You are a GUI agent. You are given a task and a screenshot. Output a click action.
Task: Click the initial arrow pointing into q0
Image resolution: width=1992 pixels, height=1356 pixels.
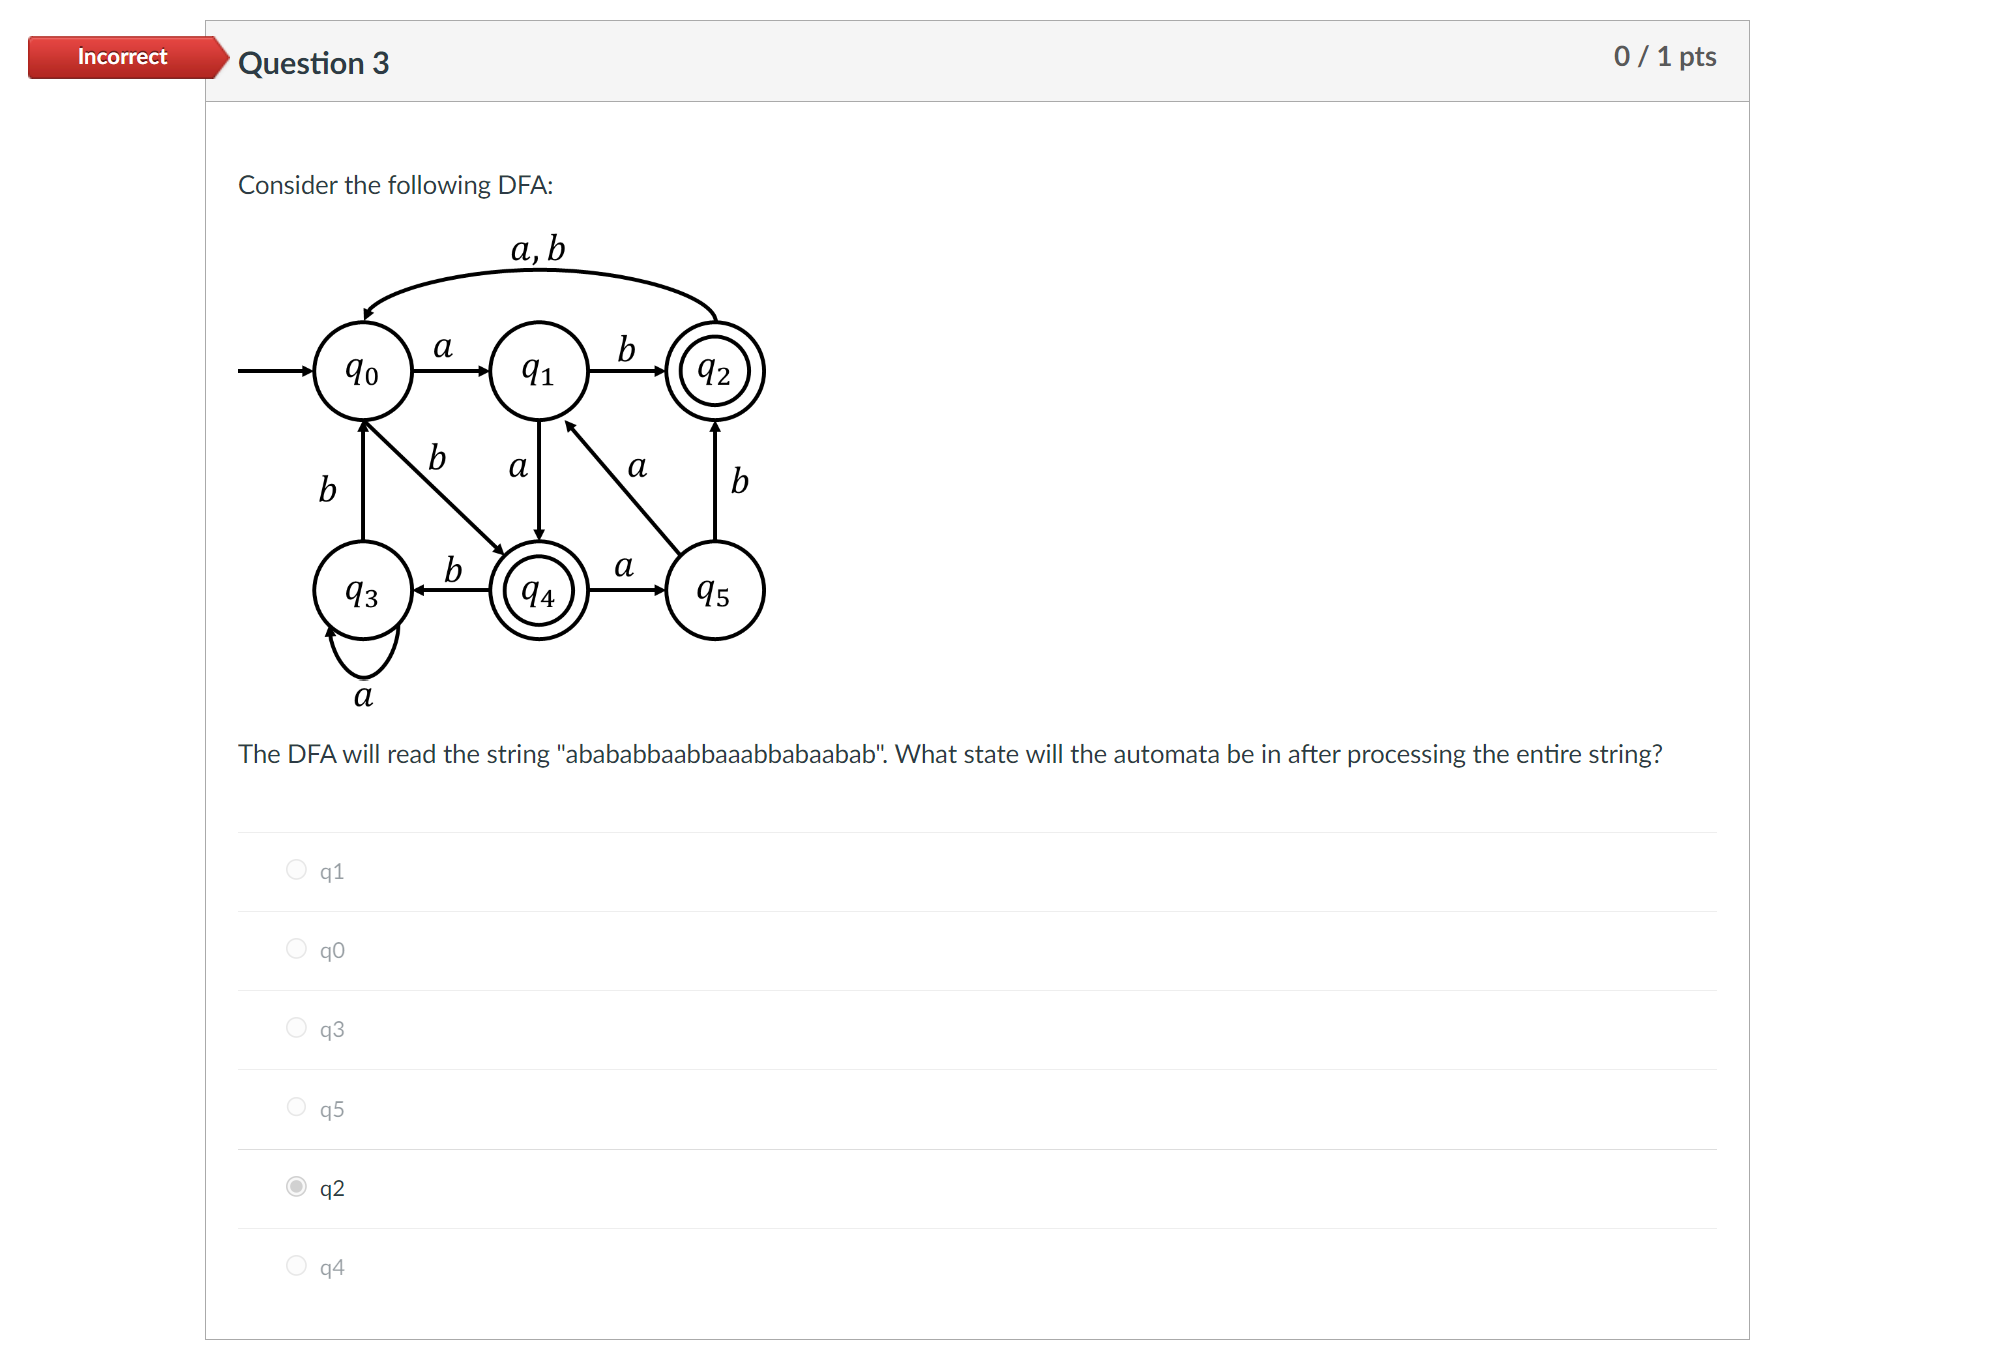coord(272,371)
